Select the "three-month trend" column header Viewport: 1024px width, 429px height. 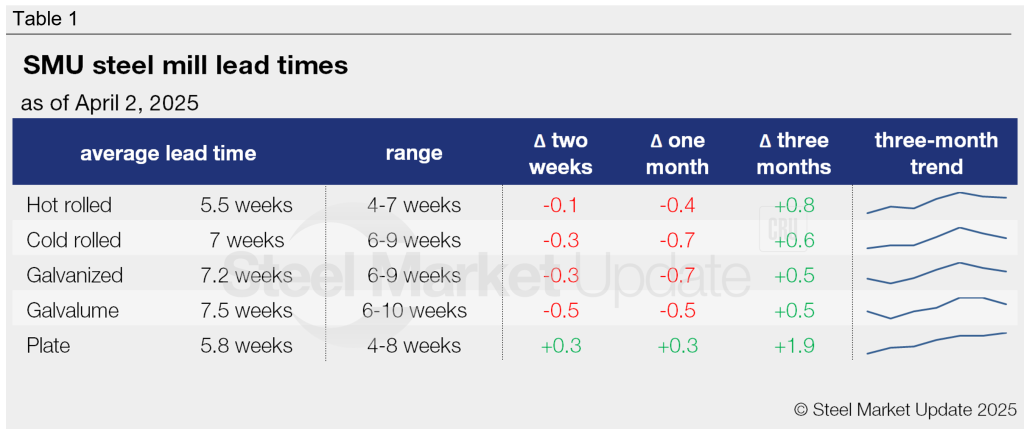936,154
